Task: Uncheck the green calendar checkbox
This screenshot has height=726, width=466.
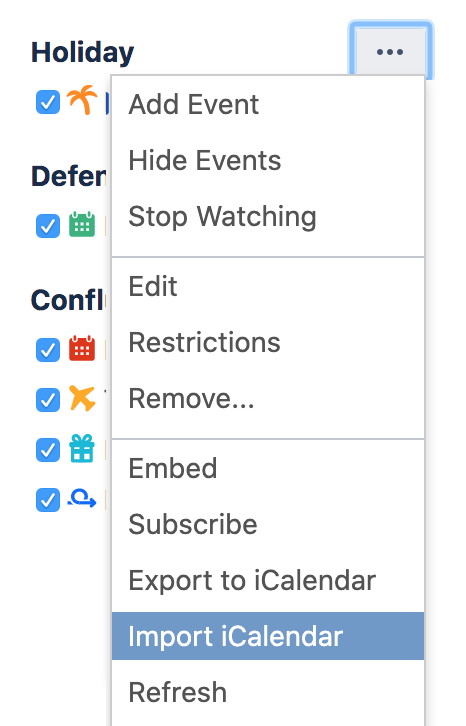Action: coord(48,225)
